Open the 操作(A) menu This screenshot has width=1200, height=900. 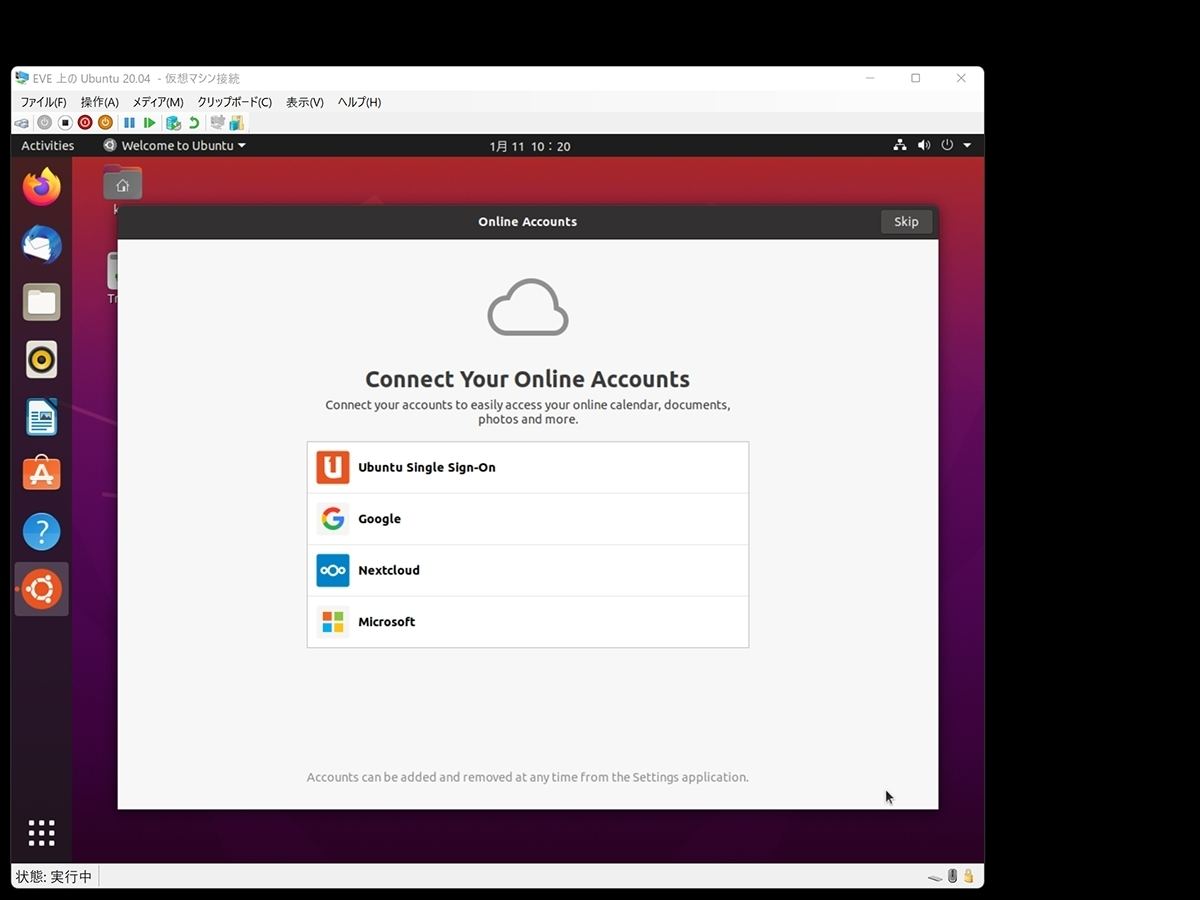[100, 102]
